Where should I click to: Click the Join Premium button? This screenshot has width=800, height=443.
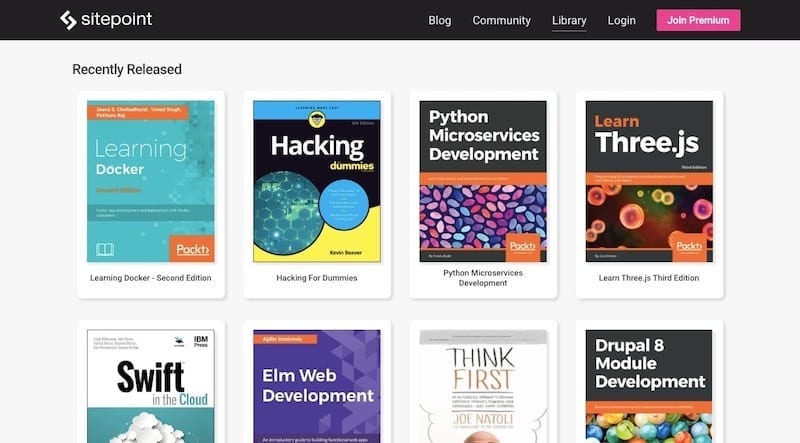698,20
